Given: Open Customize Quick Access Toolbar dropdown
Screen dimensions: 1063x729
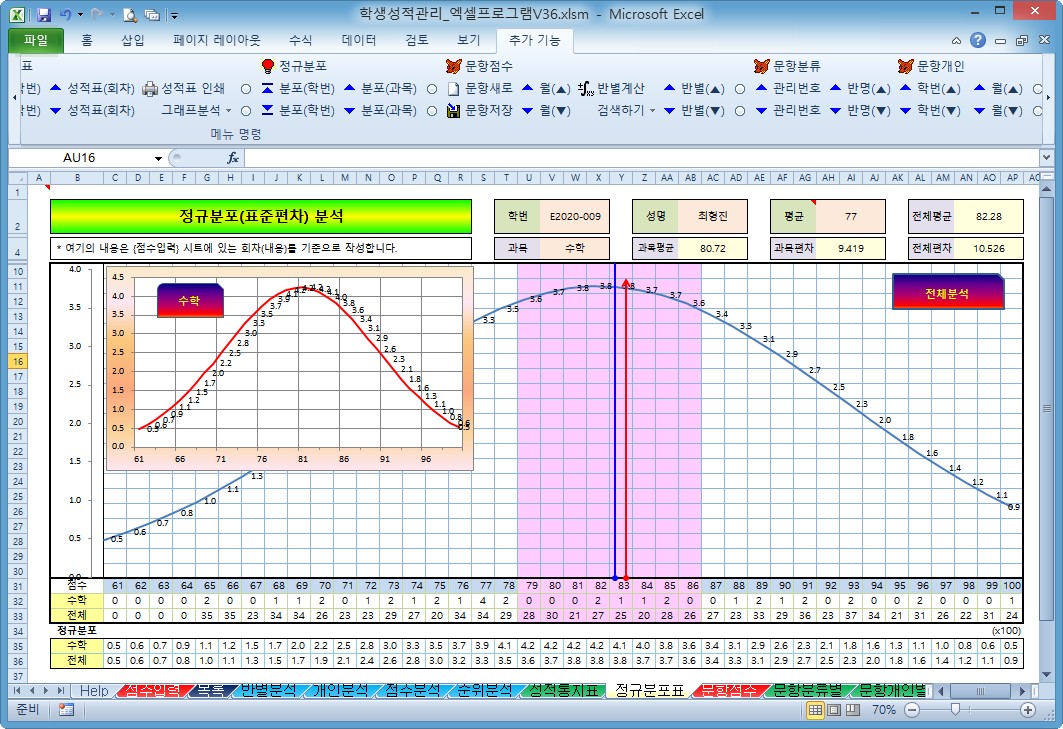Looking at the screenshot, I should point(174,14).
